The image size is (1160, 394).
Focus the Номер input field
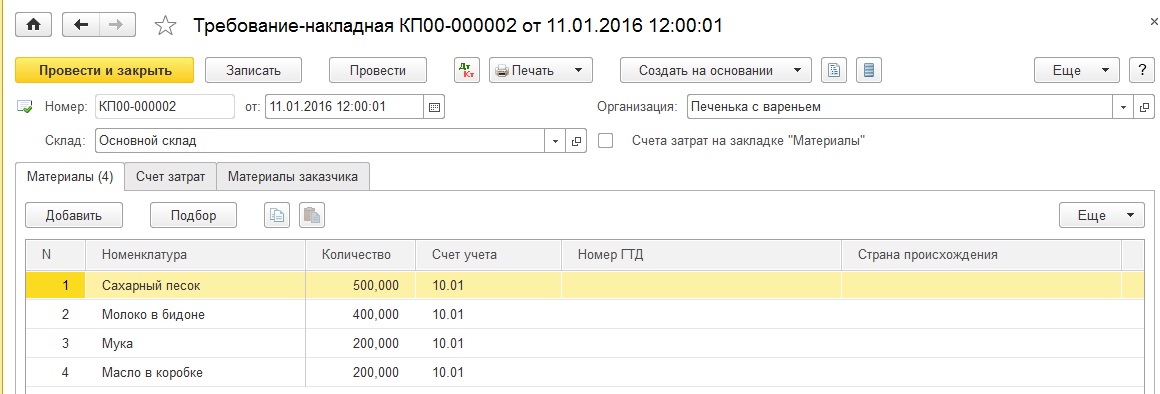tap(164, 107)
